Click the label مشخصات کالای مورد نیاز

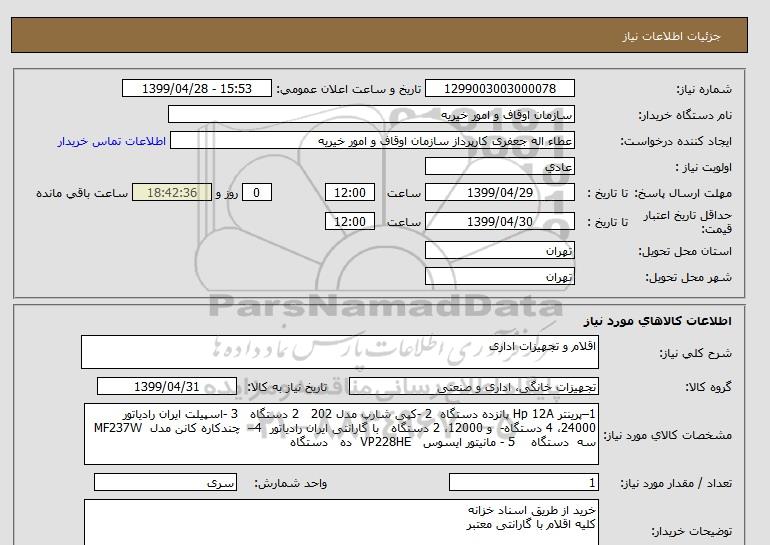click(x=667, y=435)
